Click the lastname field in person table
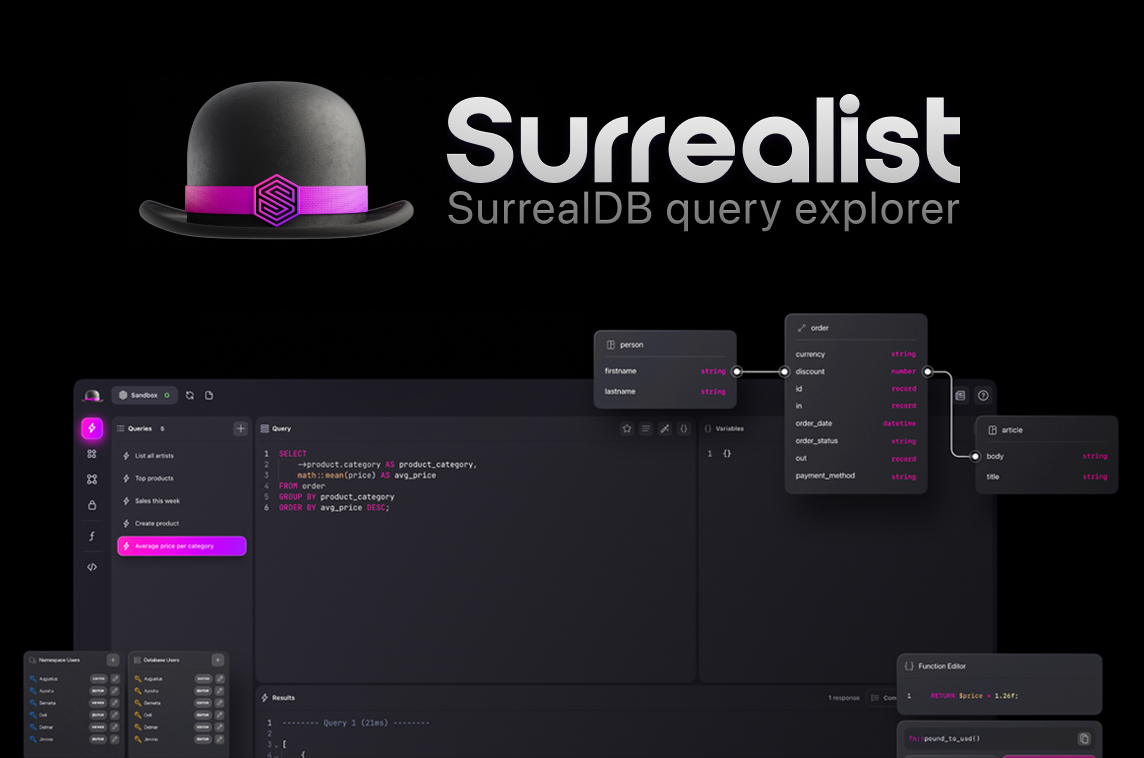Screen dimensions: 1144x758 pos(665,392)
